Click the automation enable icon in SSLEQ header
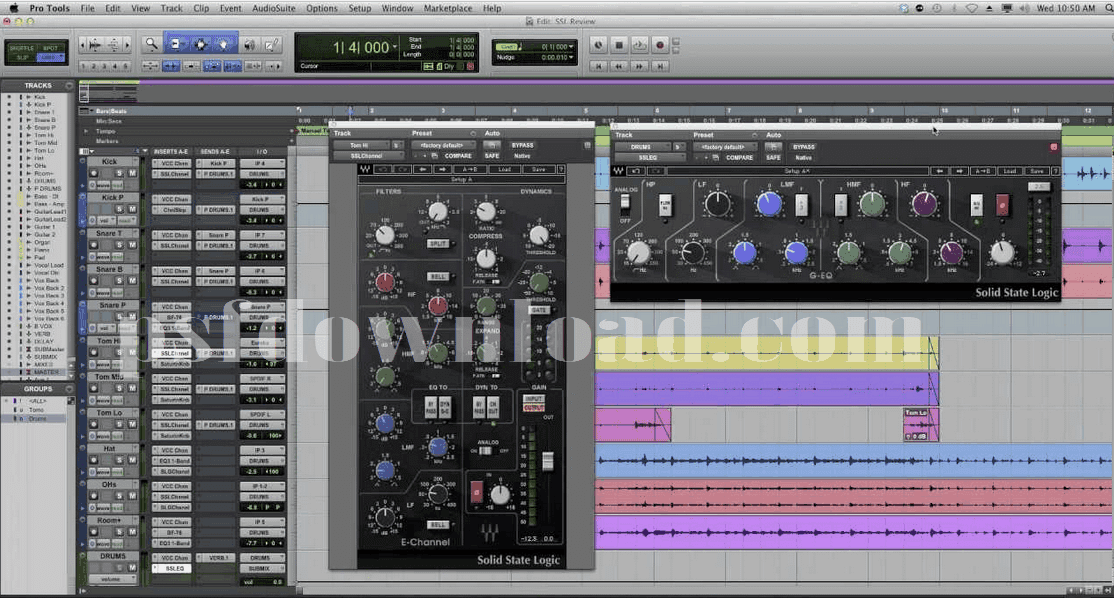Screen dimensions: 1114x598 [x=773, y=147]
